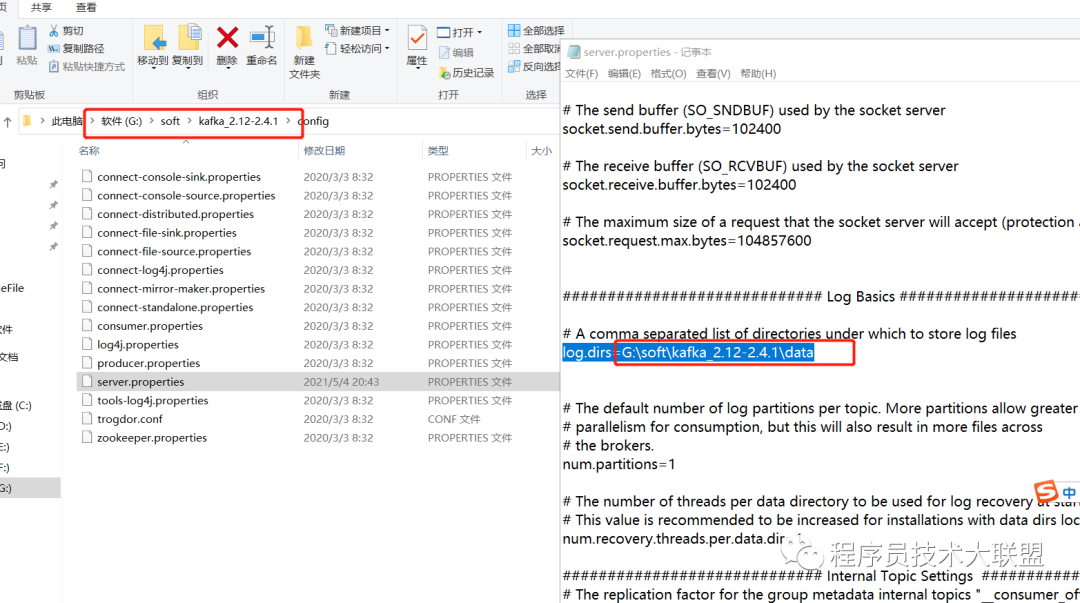Click the file icon of server.properties
1080x603 pixels.
point(87,380)
